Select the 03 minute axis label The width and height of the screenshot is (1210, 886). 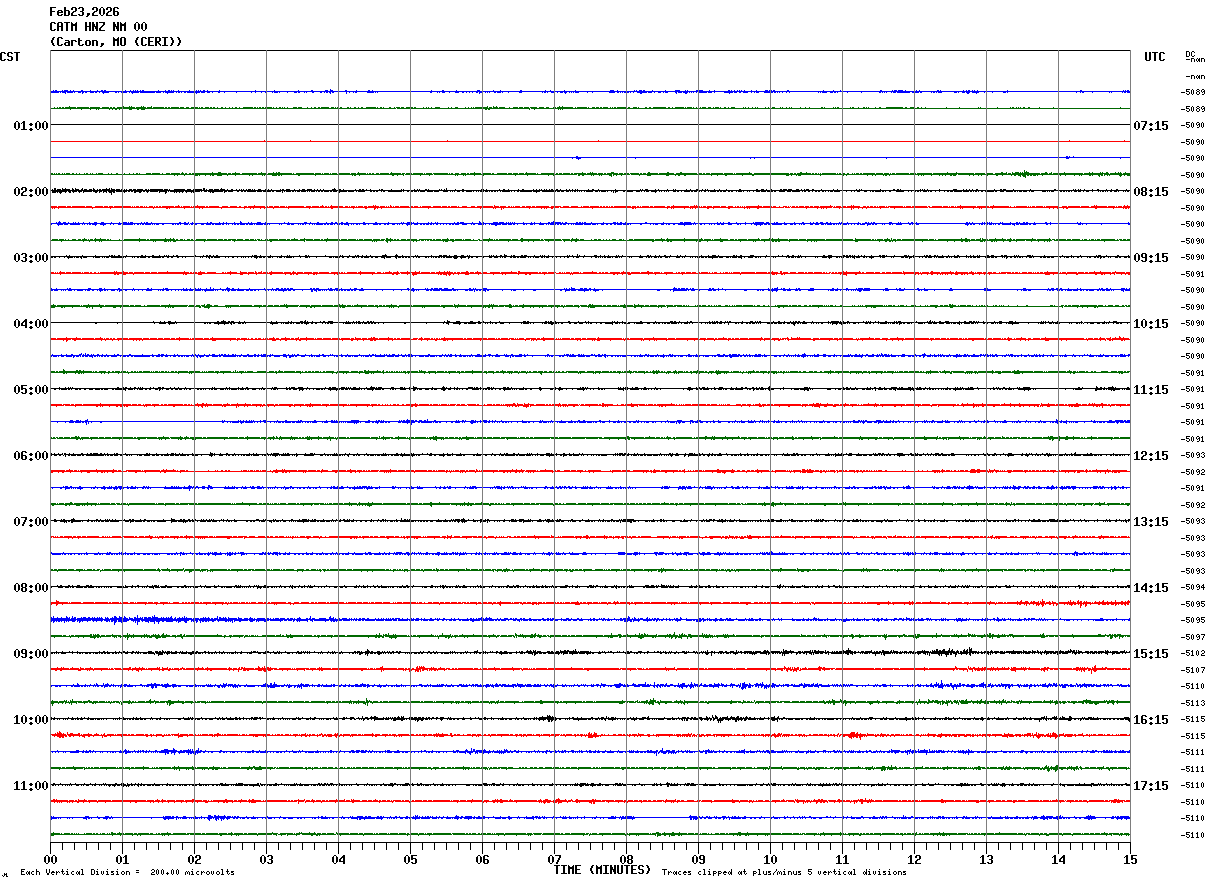(266, 859)
